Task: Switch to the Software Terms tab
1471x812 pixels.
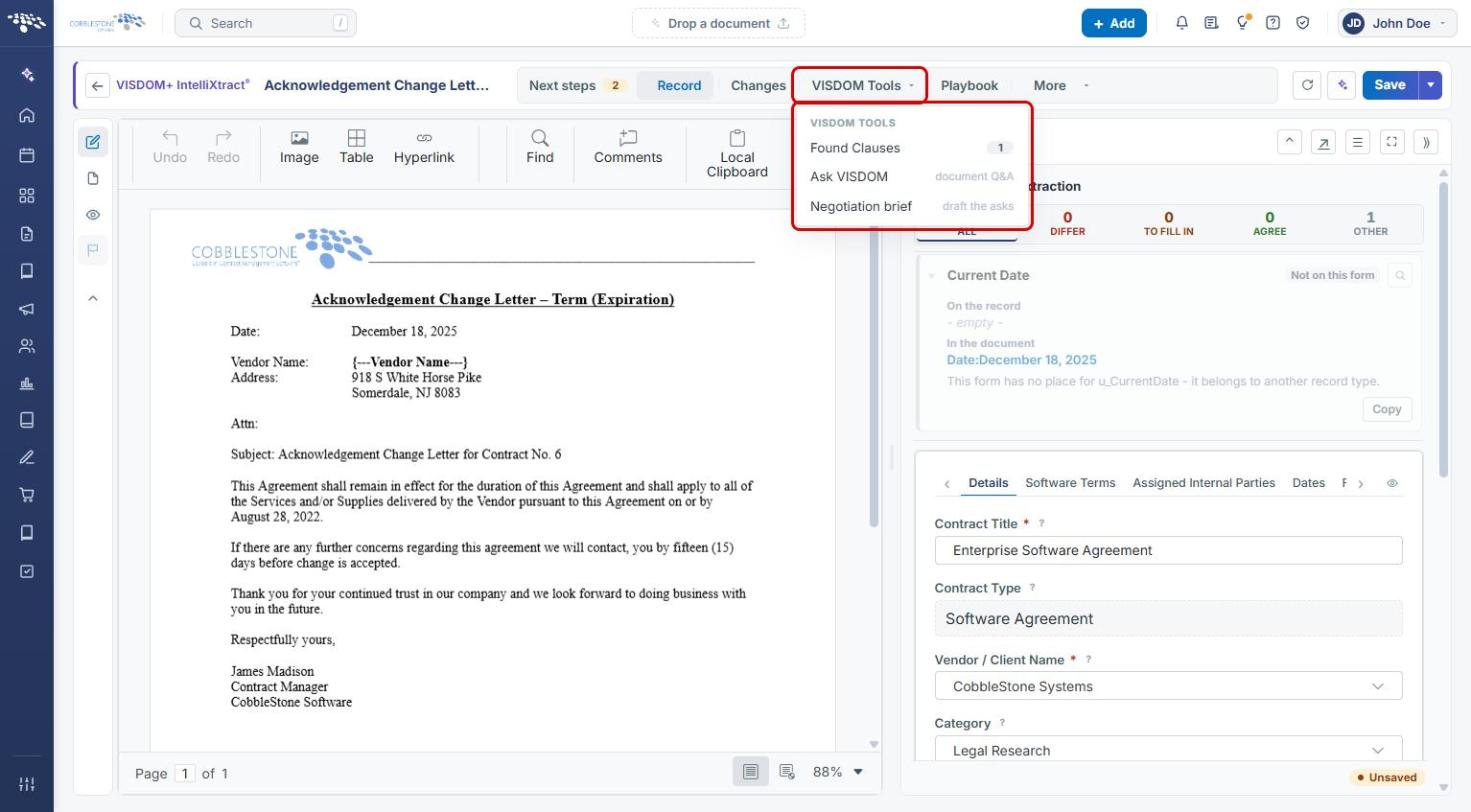Action: click(1070, 483)
